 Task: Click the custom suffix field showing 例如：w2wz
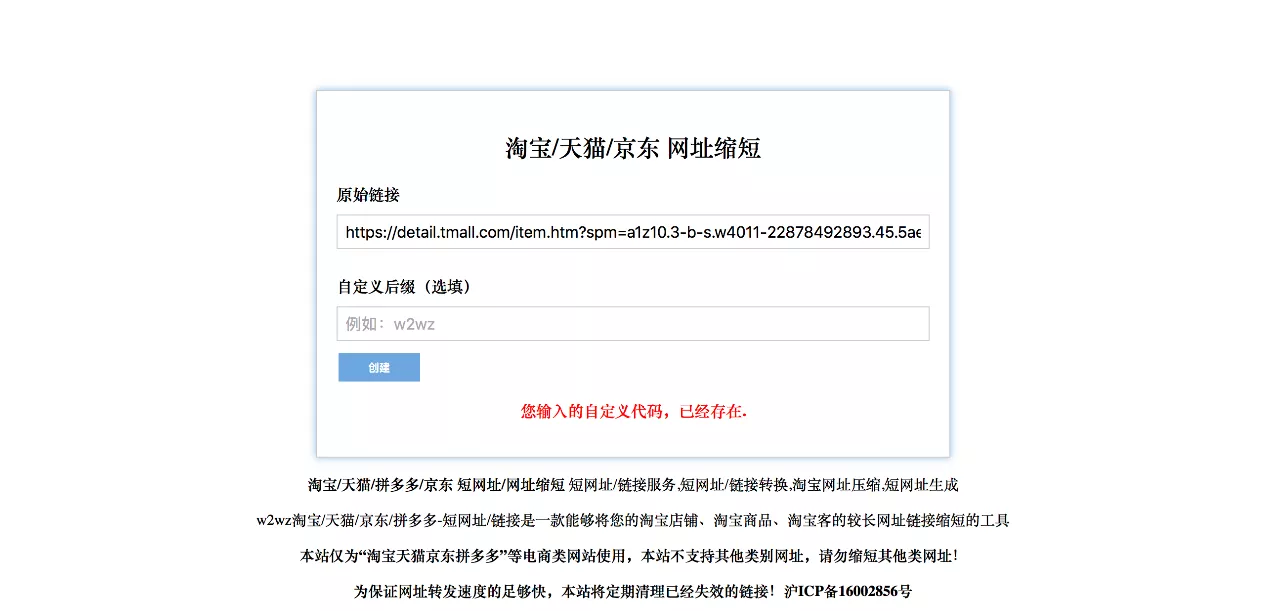(633, 324)
